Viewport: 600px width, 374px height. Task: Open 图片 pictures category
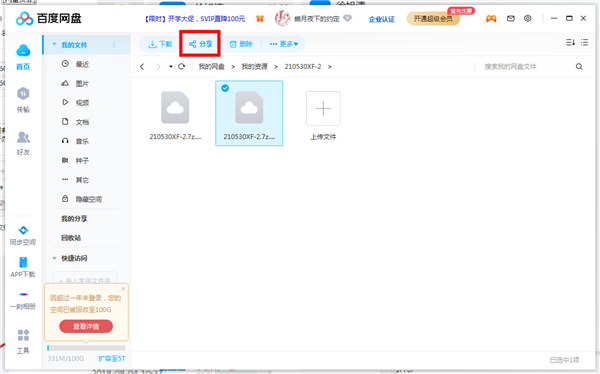point(75,83)
